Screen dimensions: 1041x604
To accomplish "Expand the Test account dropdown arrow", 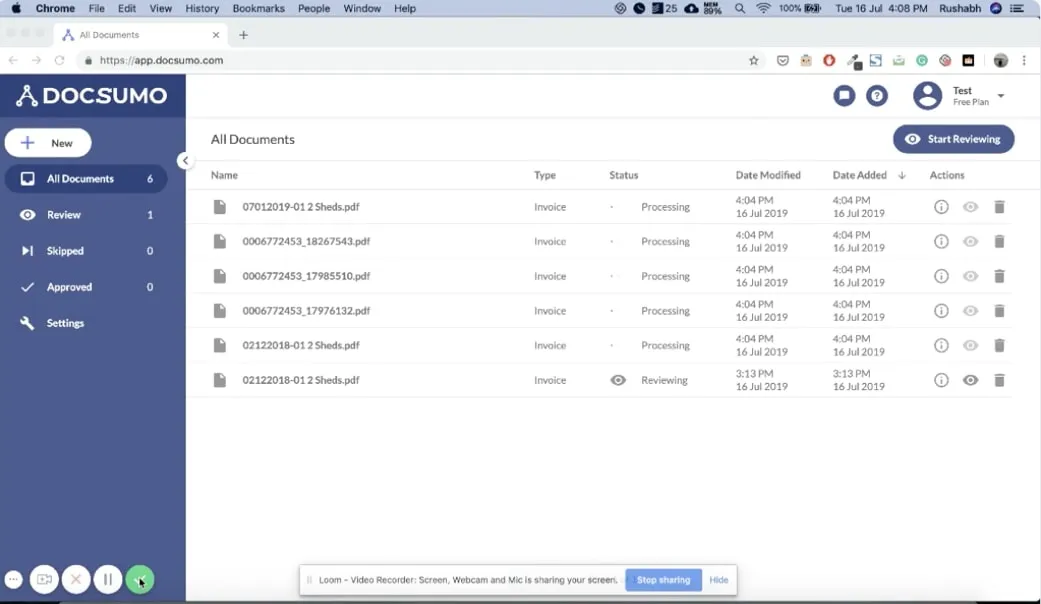I will coord(1001,96).
